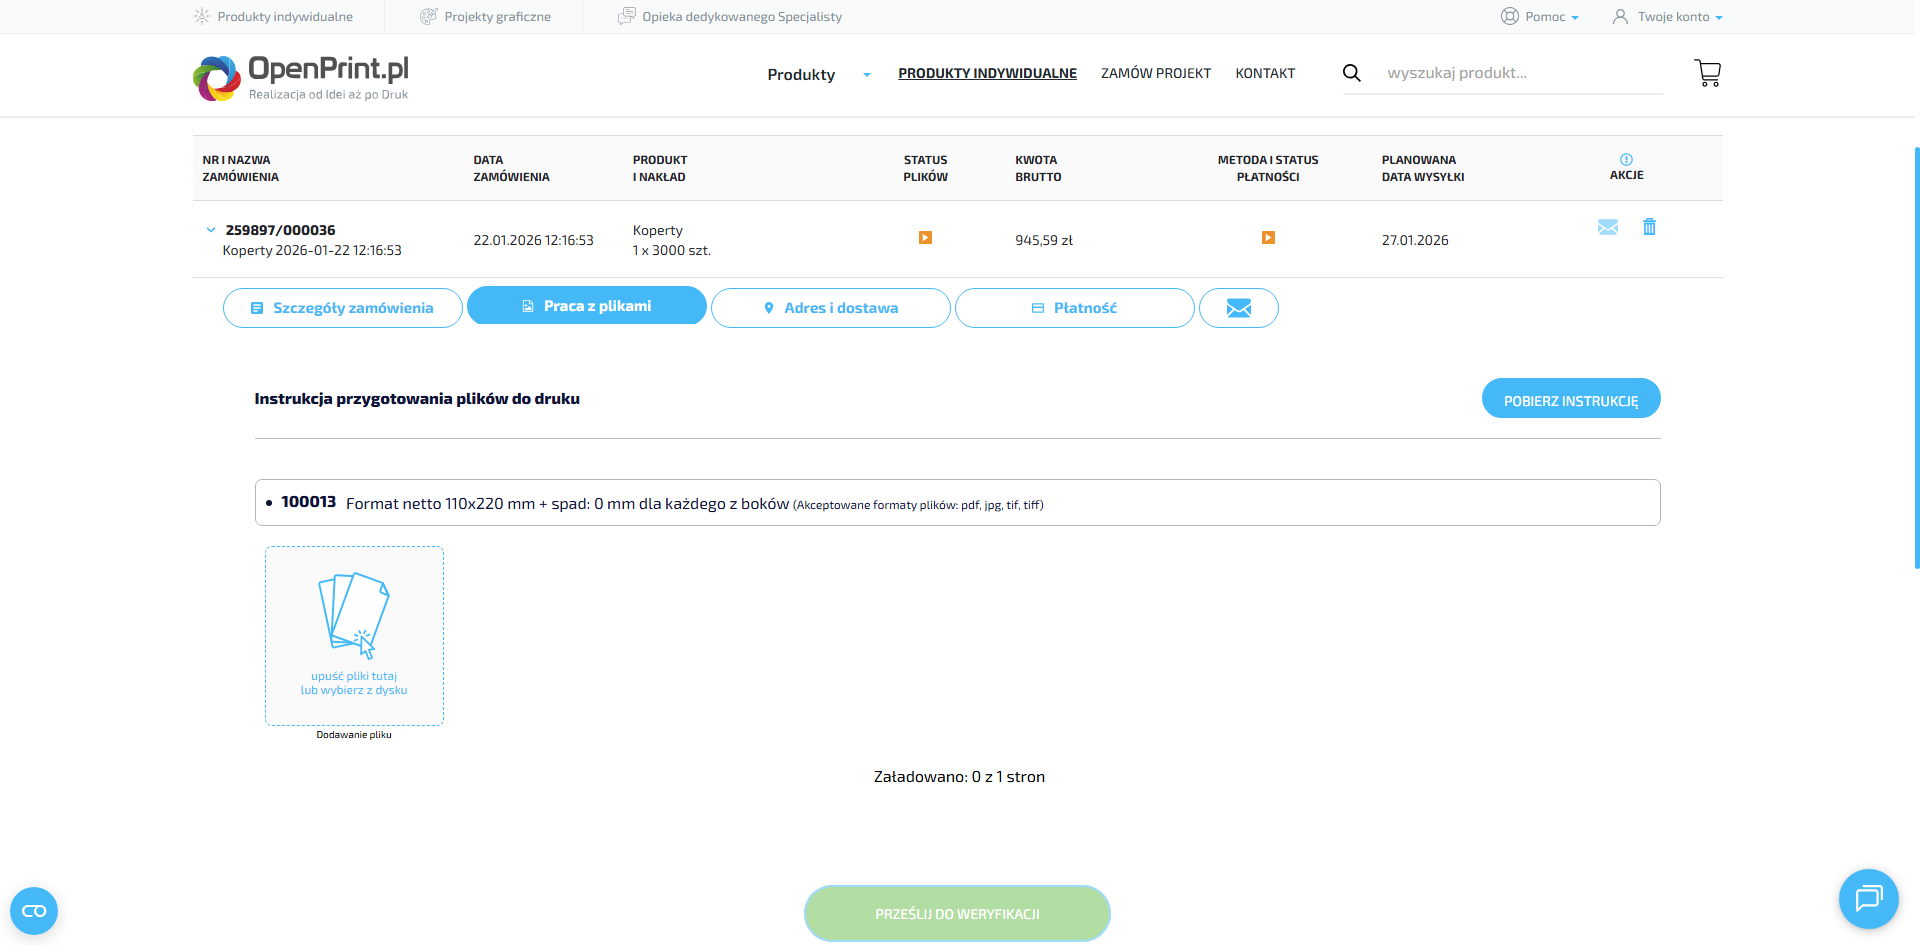Click the orange payment status icon
The width and height of the screenshot is (1920, 945).
(1268, 238)
